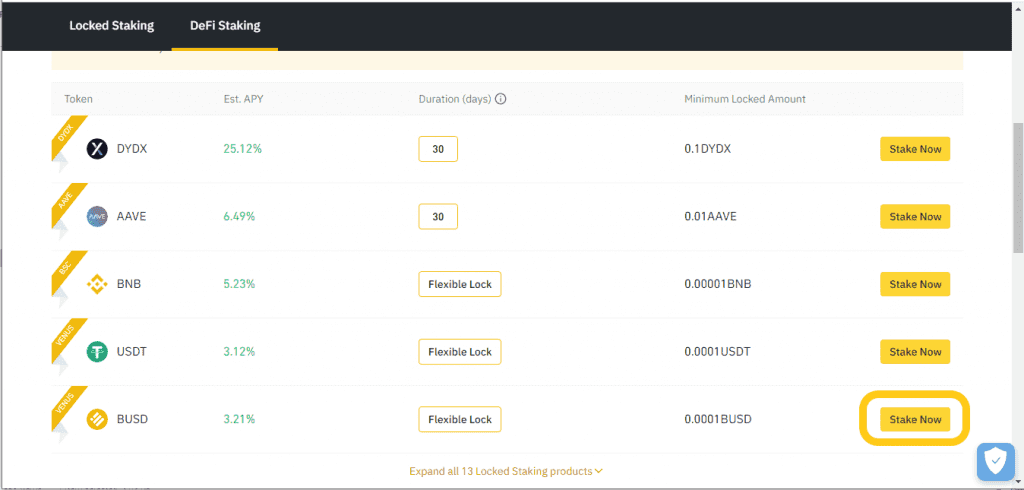Click the Minimum Locked Amount header
Viewport: 1024px width, 490px height.
[745, 99]
